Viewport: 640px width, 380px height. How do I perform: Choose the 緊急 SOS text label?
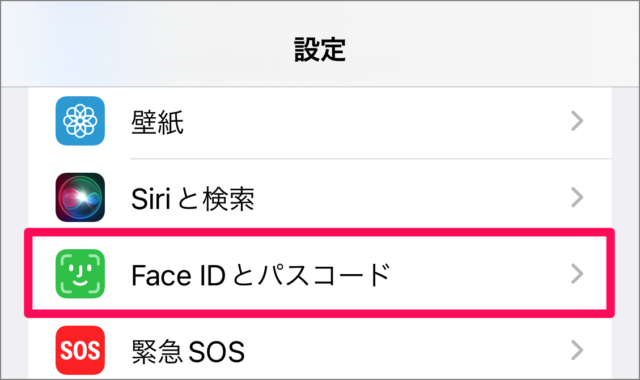point(188,351)
